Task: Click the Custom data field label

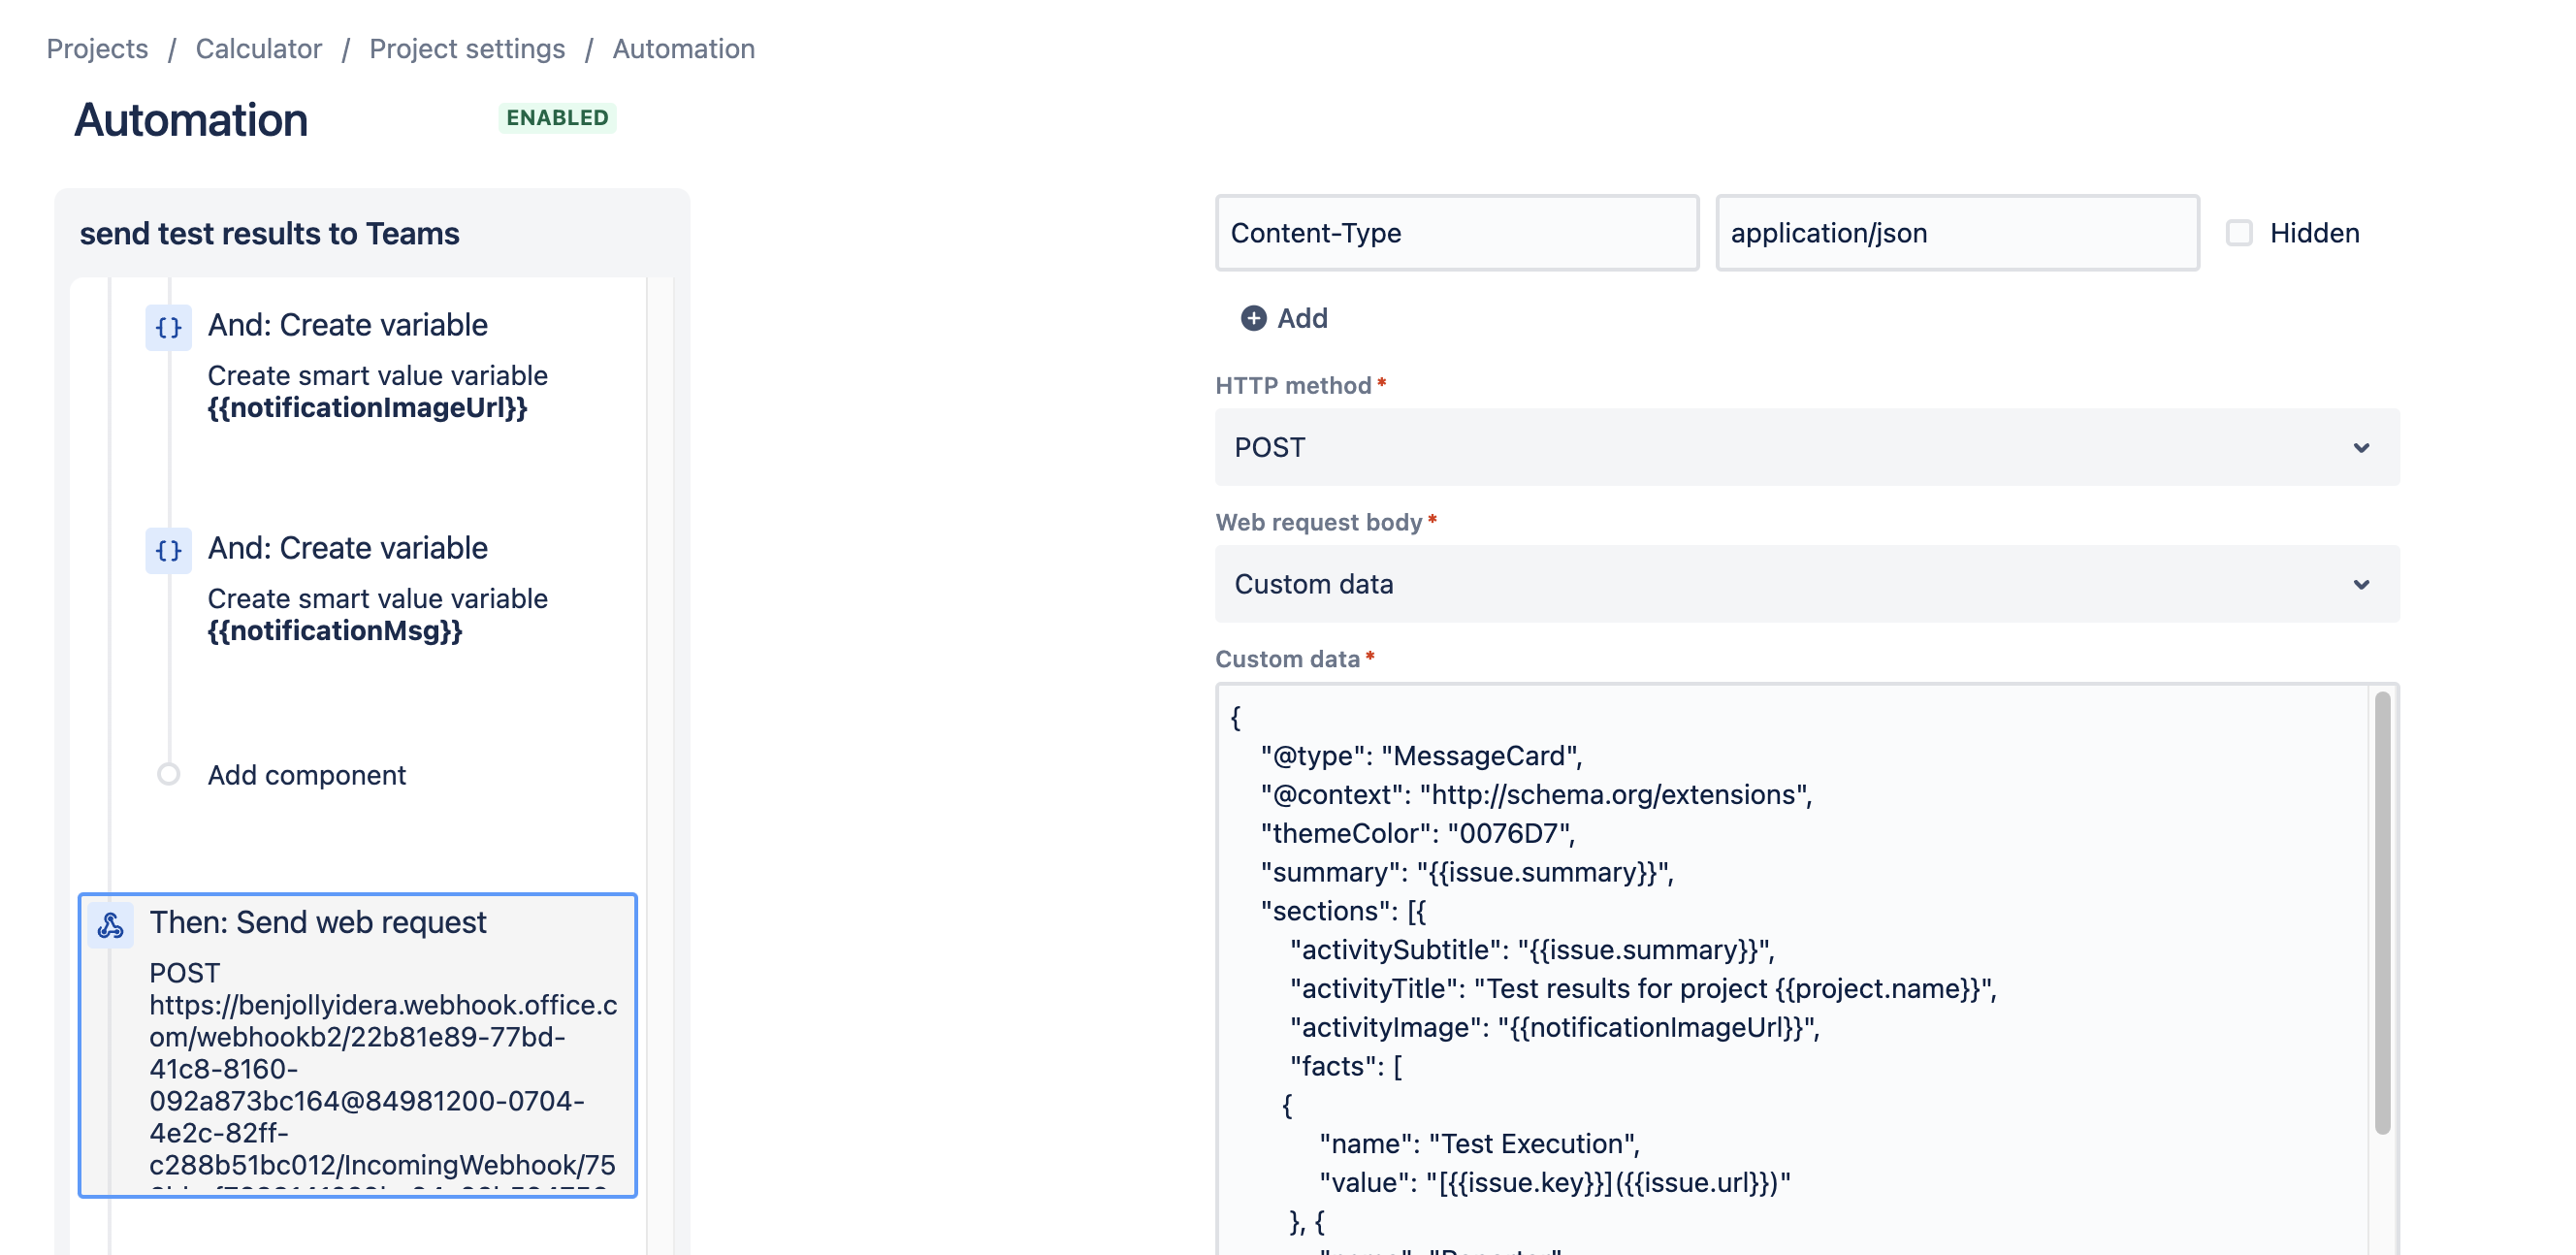Action: [1287, 659]
